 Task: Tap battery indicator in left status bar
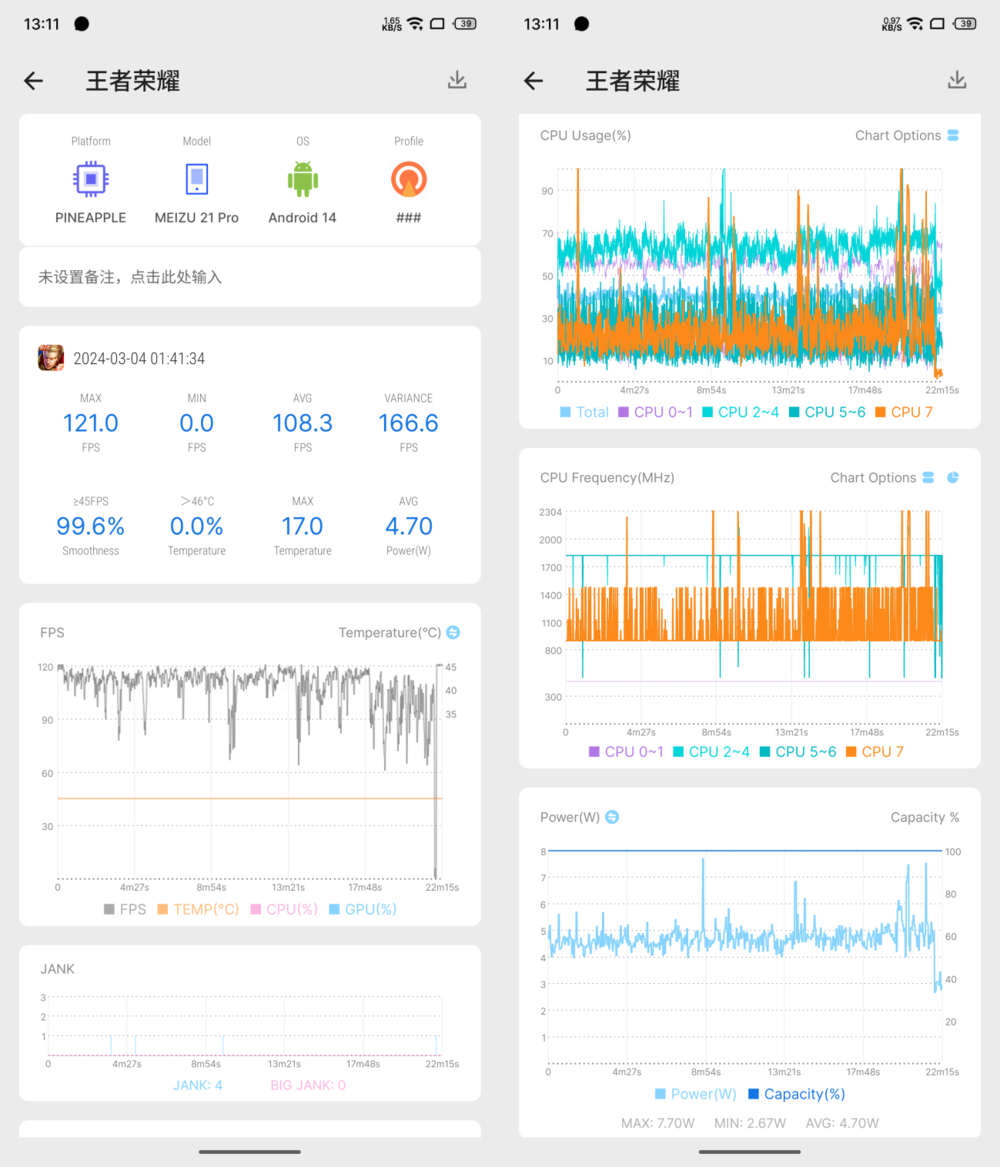coord(465,24)
